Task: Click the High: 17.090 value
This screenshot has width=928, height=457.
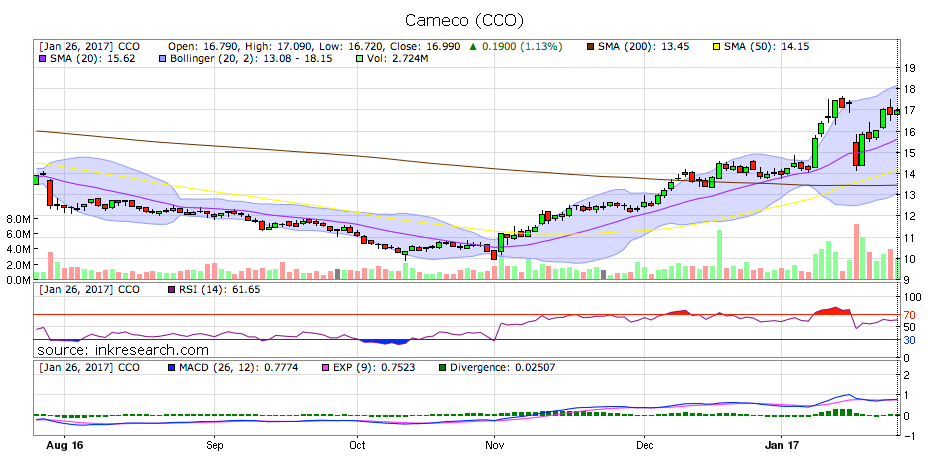Action: click(278, 46)
